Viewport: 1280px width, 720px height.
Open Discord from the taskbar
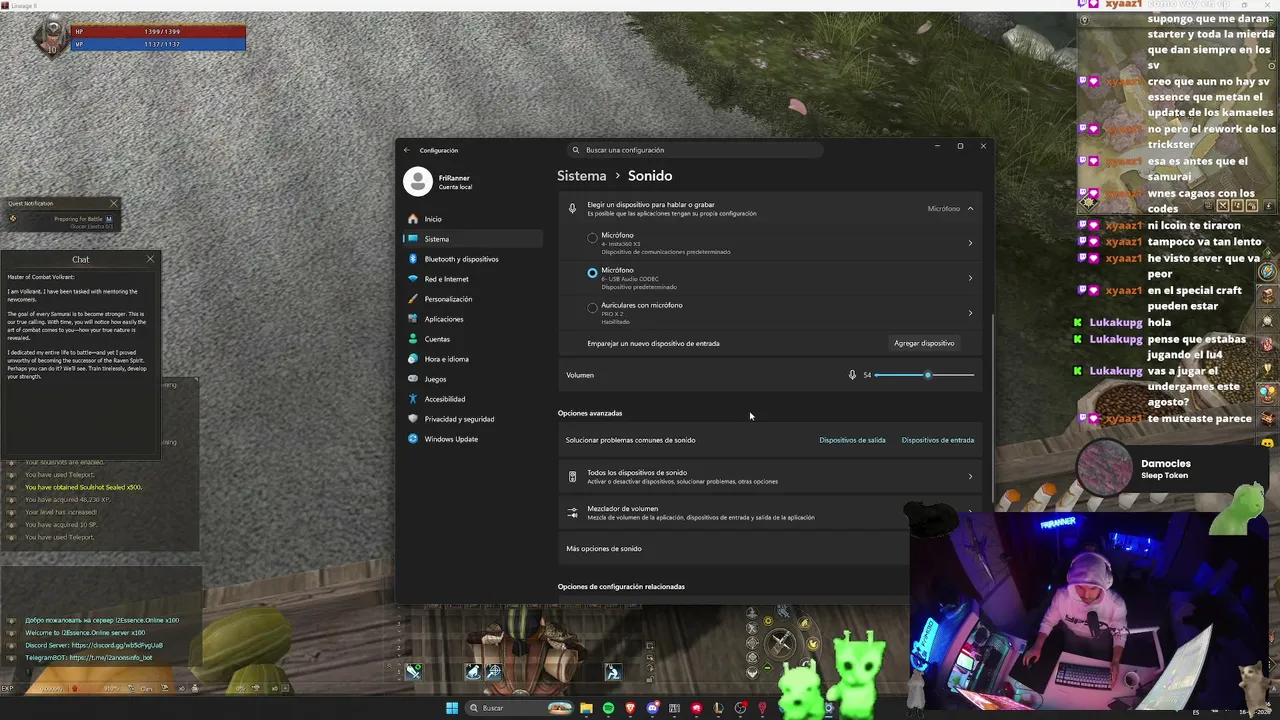point(652,708)
